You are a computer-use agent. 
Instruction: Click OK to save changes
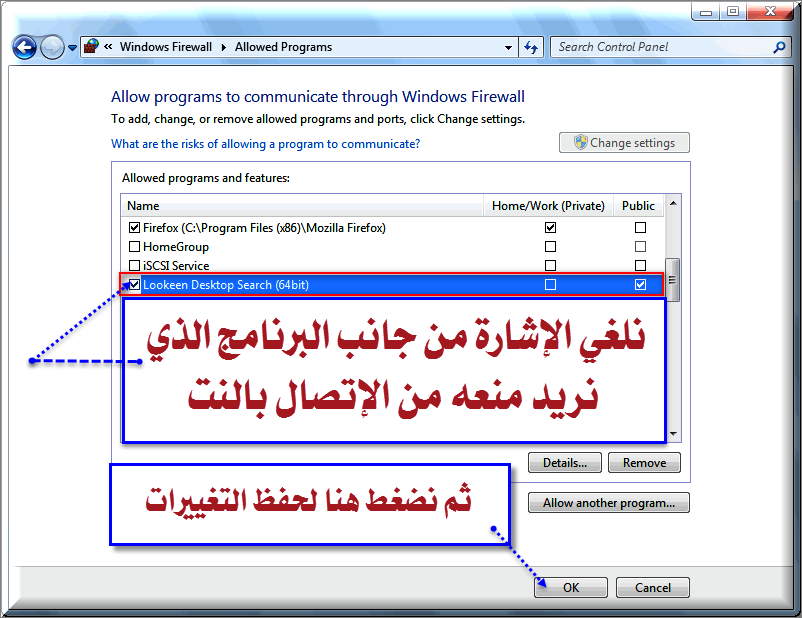(x=571, y=587)
